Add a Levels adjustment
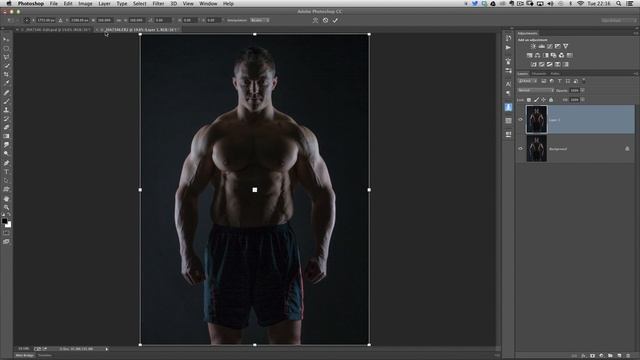Viewport: 640px width, 360px height. pyautogui.click(x=541, y=47)
